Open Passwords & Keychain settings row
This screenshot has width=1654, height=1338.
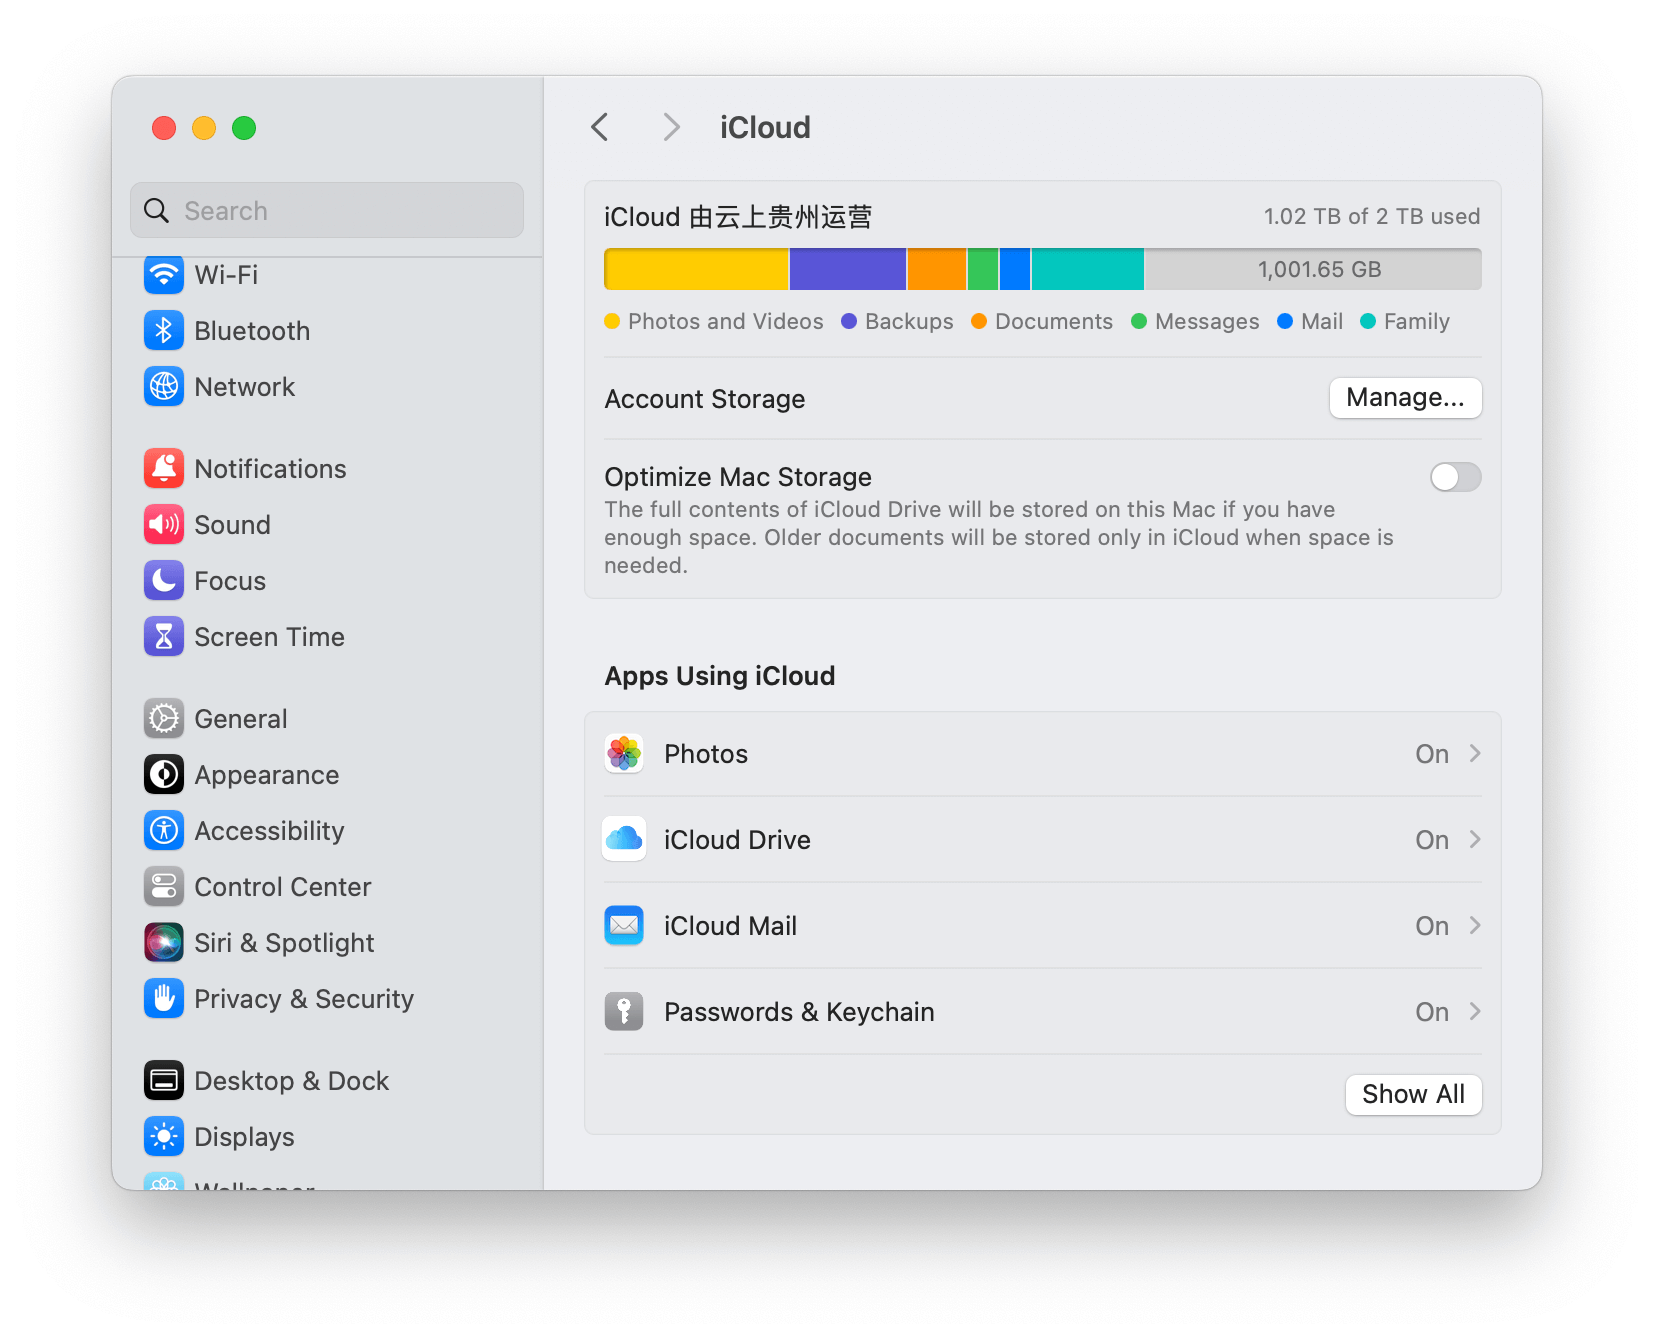[1043, 1012]
